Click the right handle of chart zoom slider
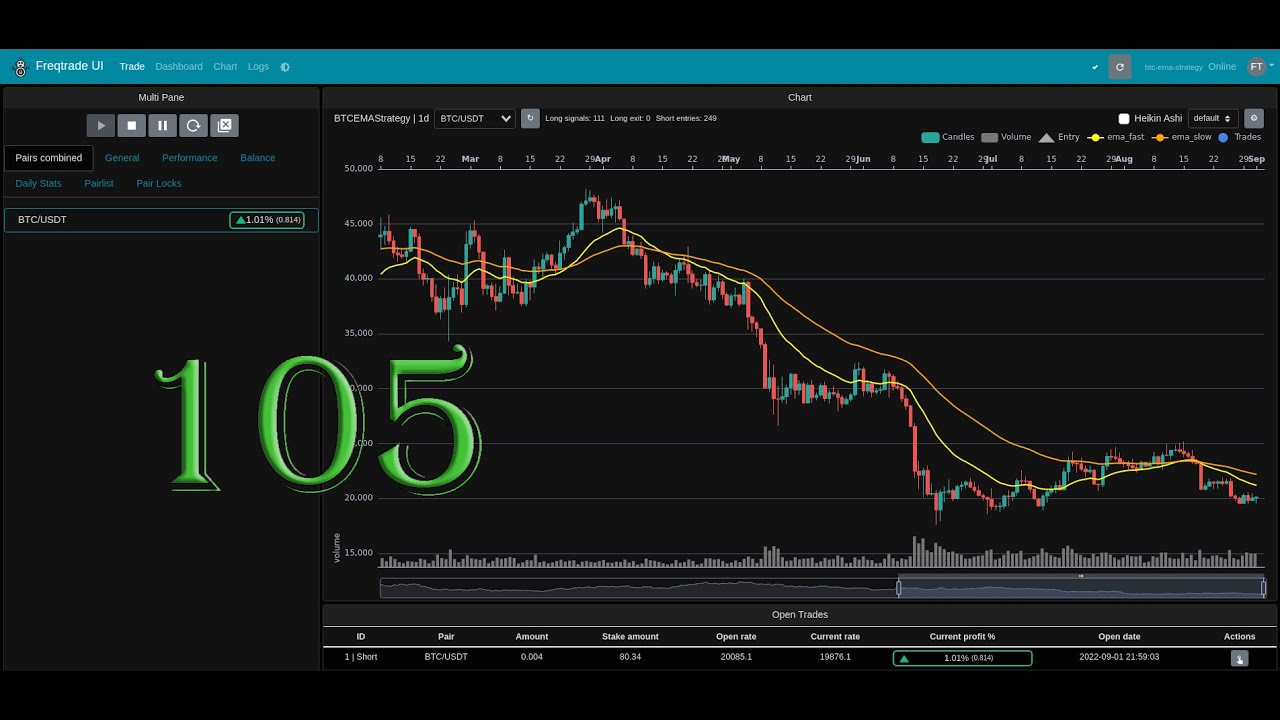 tap(1264, 588)
